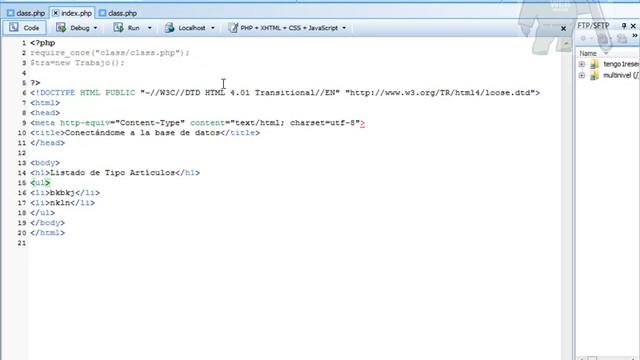This screenshot has height=360, width=640.
Task: Click the first class.php tab file icon
Action: coord(11,13)
